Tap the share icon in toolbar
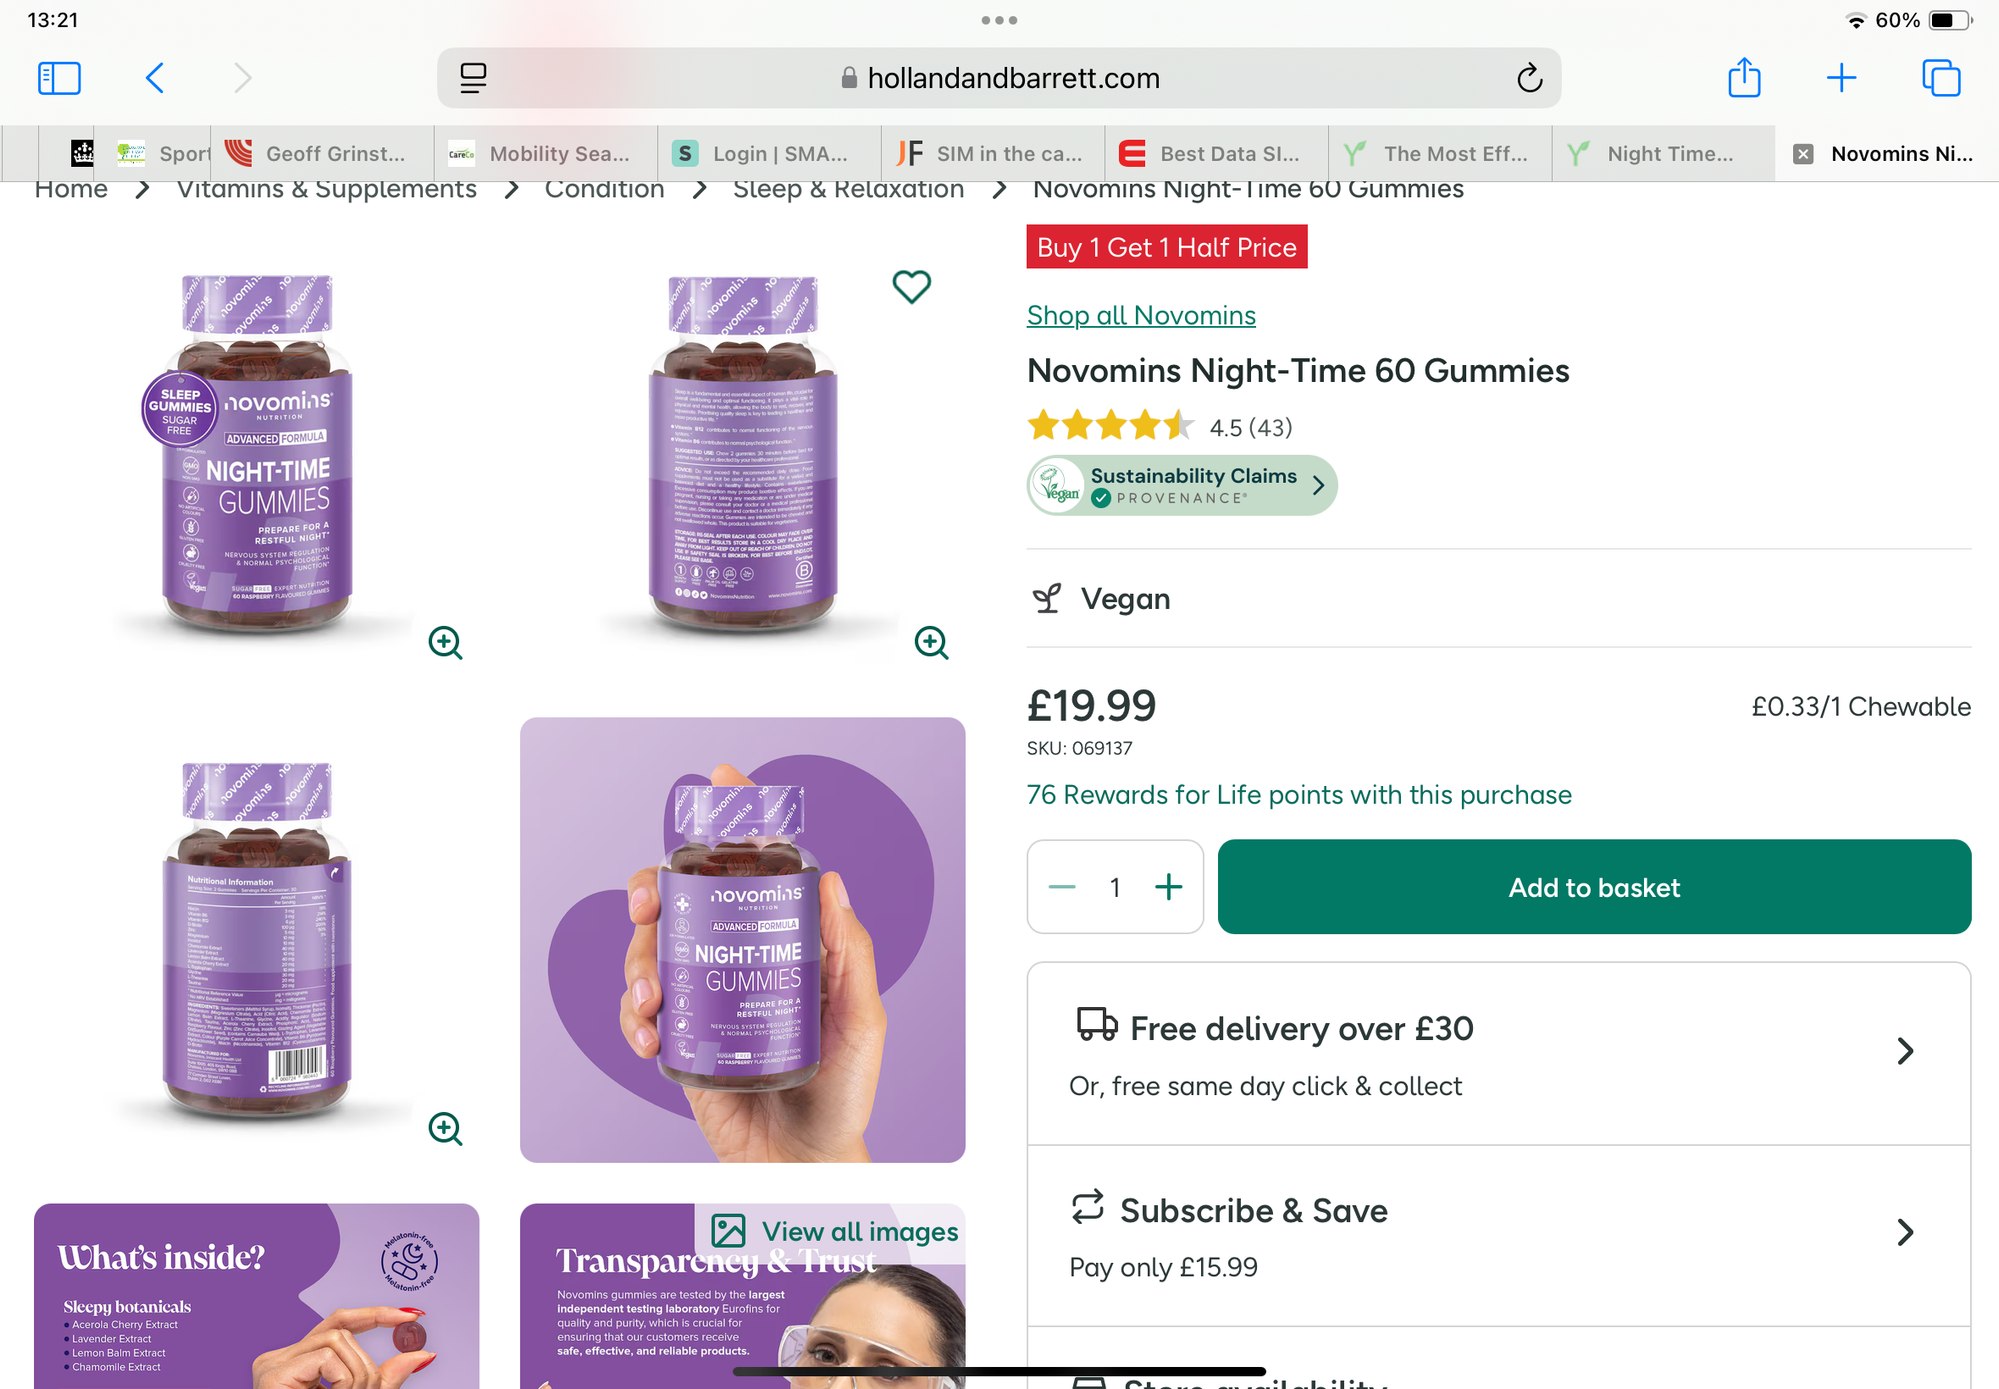 tap(1744, 78)
